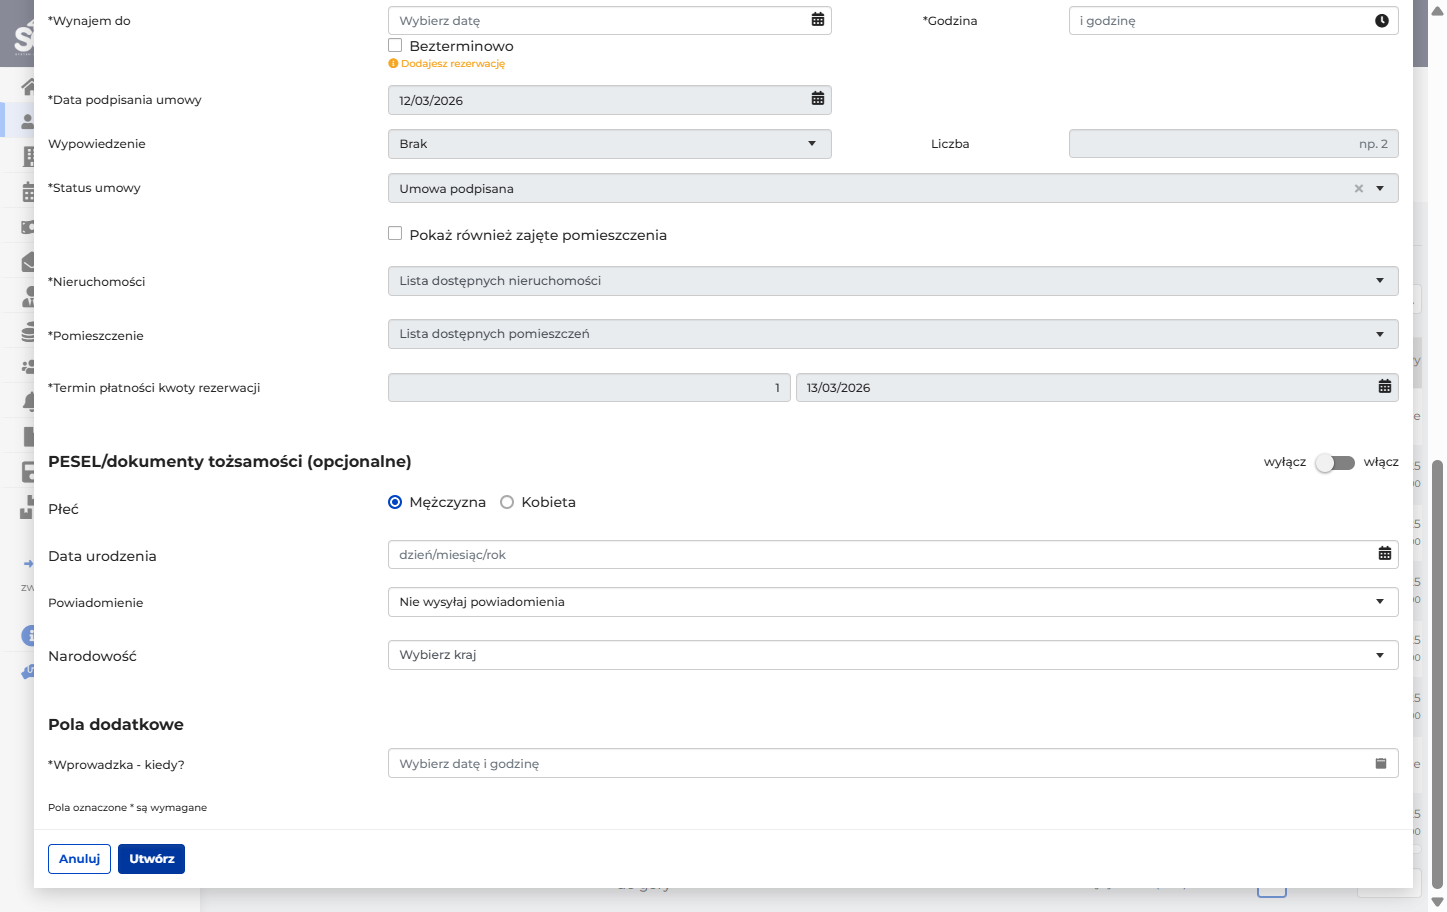Expand the Powiadomienie dropdown

[x=893, y=602]
